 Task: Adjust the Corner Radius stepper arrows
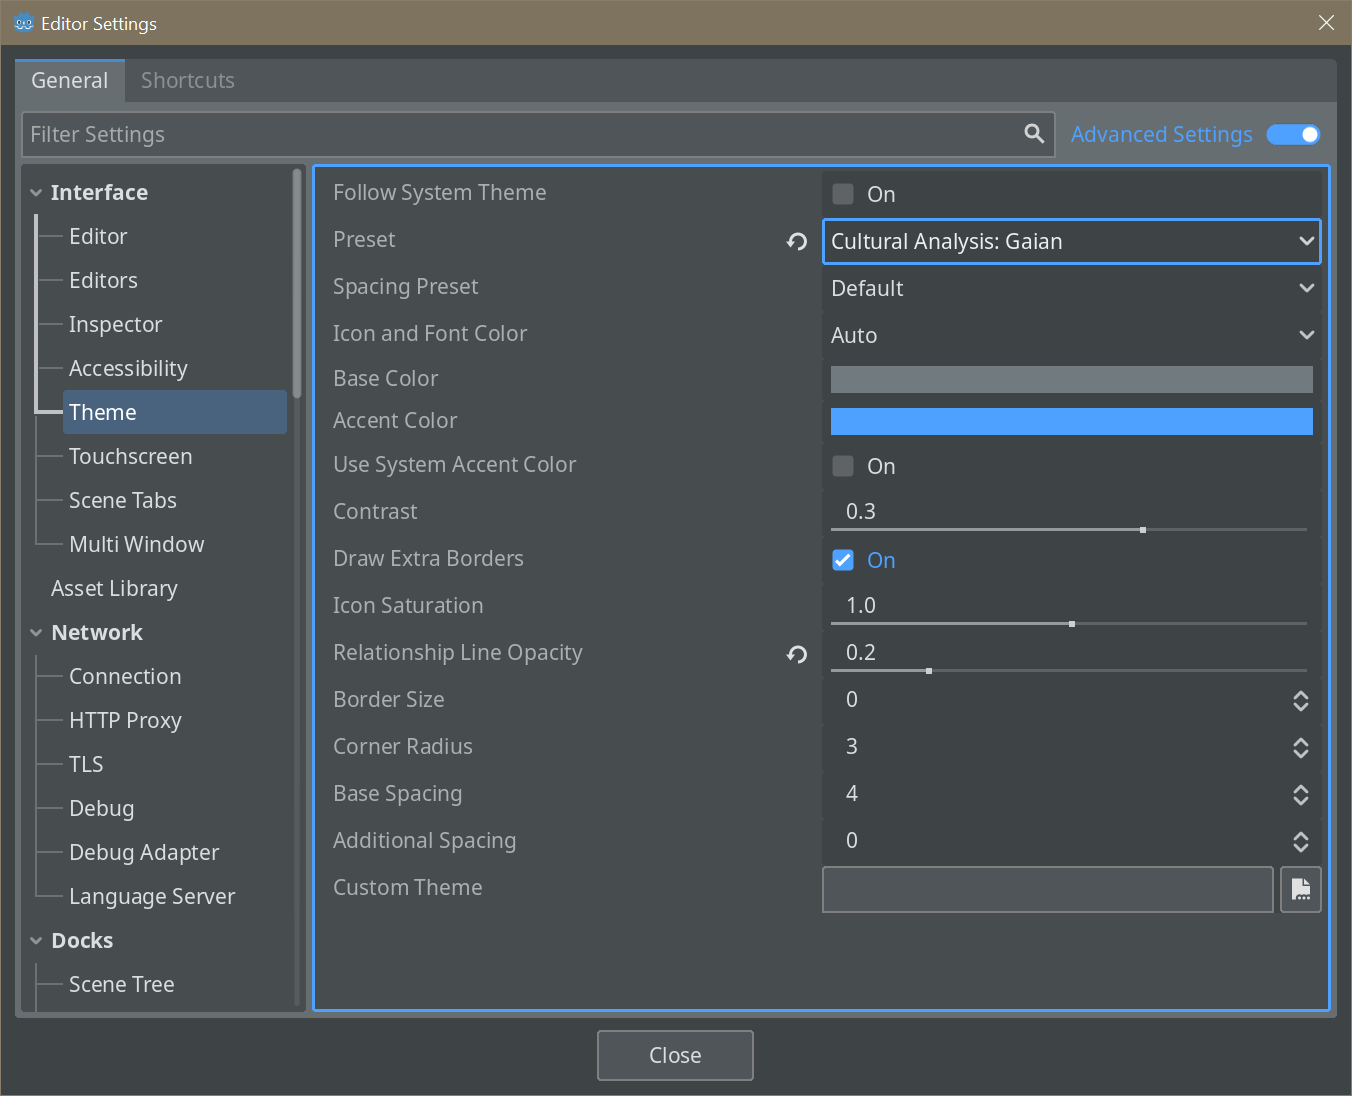pos(1301,748)
